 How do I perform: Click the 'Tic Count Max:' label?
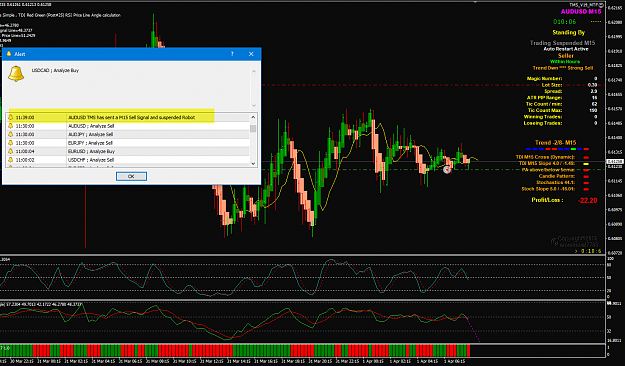(545, 110)
